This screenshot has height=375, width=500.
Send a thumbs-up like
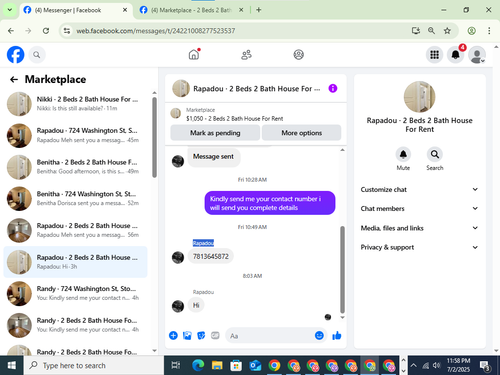337,335
